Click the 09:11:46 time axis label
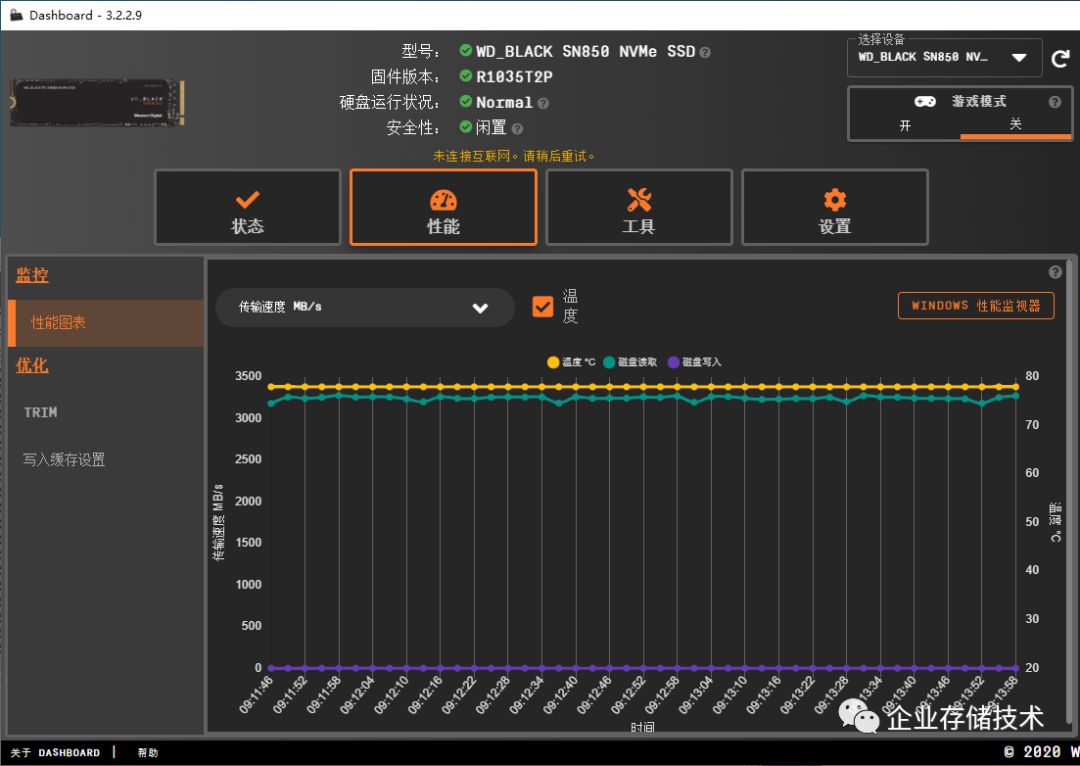Screen dimensions: 1080x766 (257, 694)
